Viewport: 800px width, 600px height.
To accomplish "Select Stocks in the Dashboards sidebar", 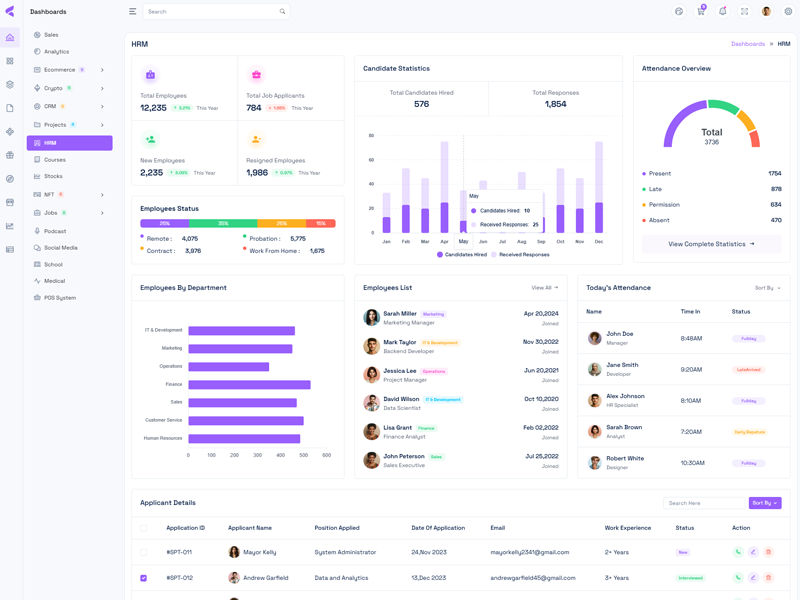I will 53,176.
